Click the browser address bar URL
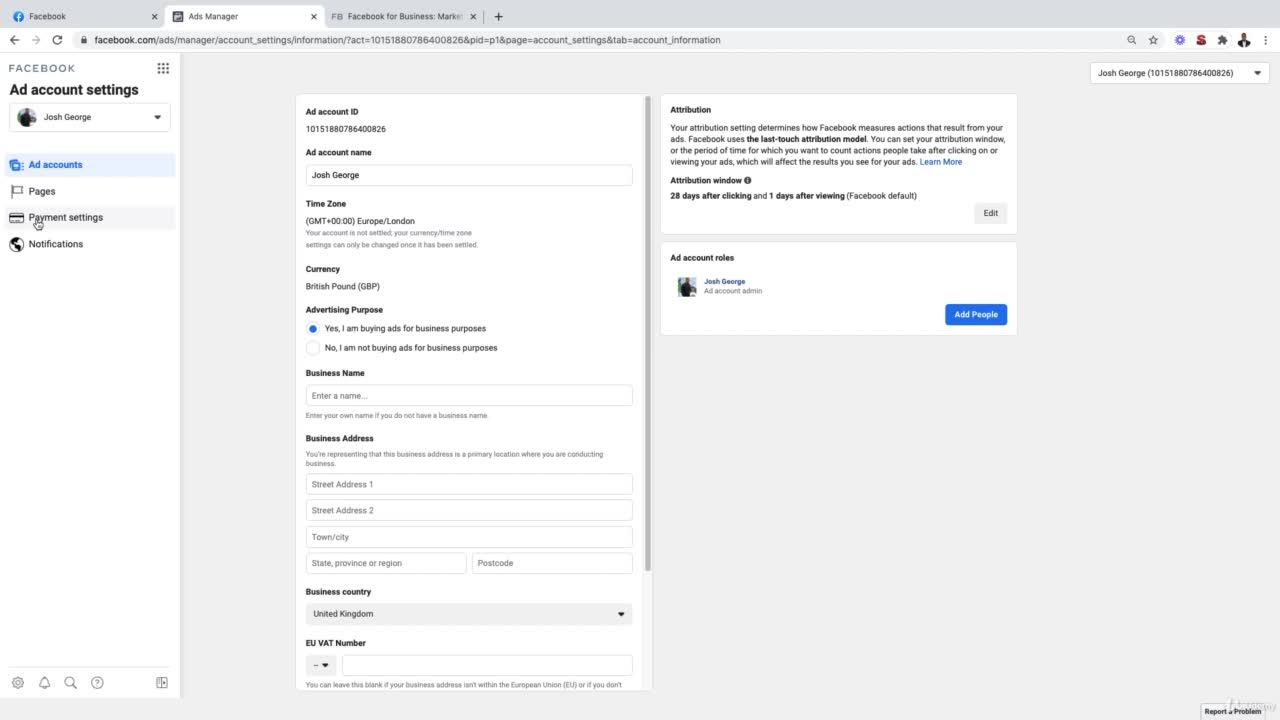The image size is (1280, 720). point(407,40)
